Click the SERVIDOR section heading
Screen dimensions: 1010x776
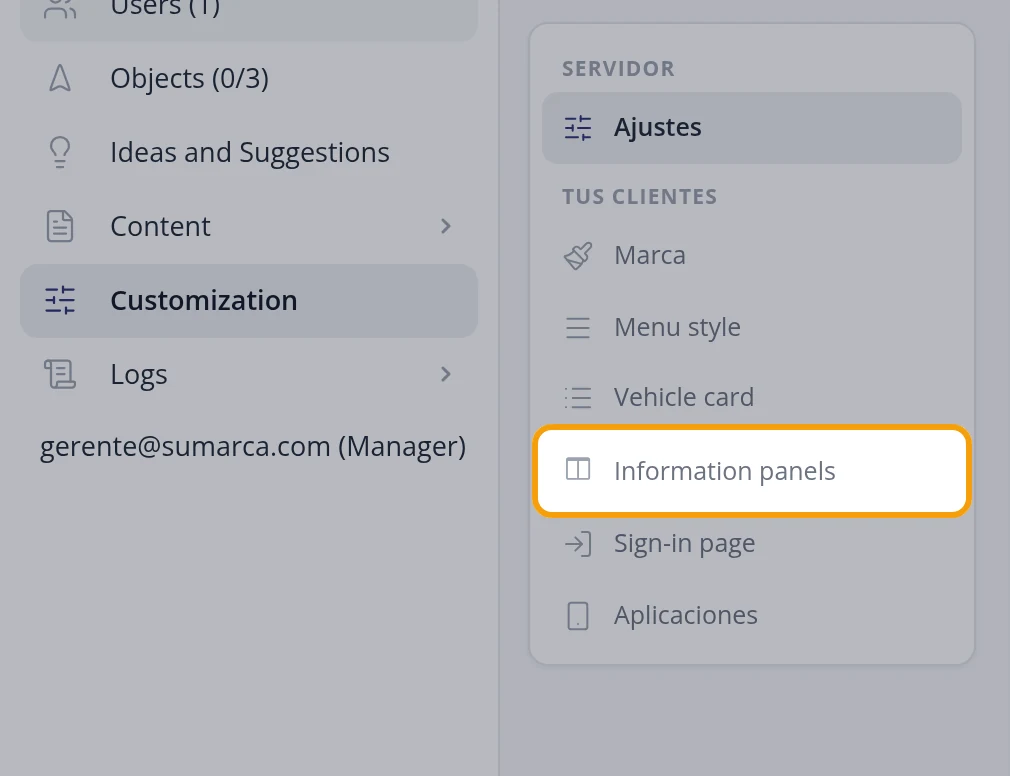618,69
